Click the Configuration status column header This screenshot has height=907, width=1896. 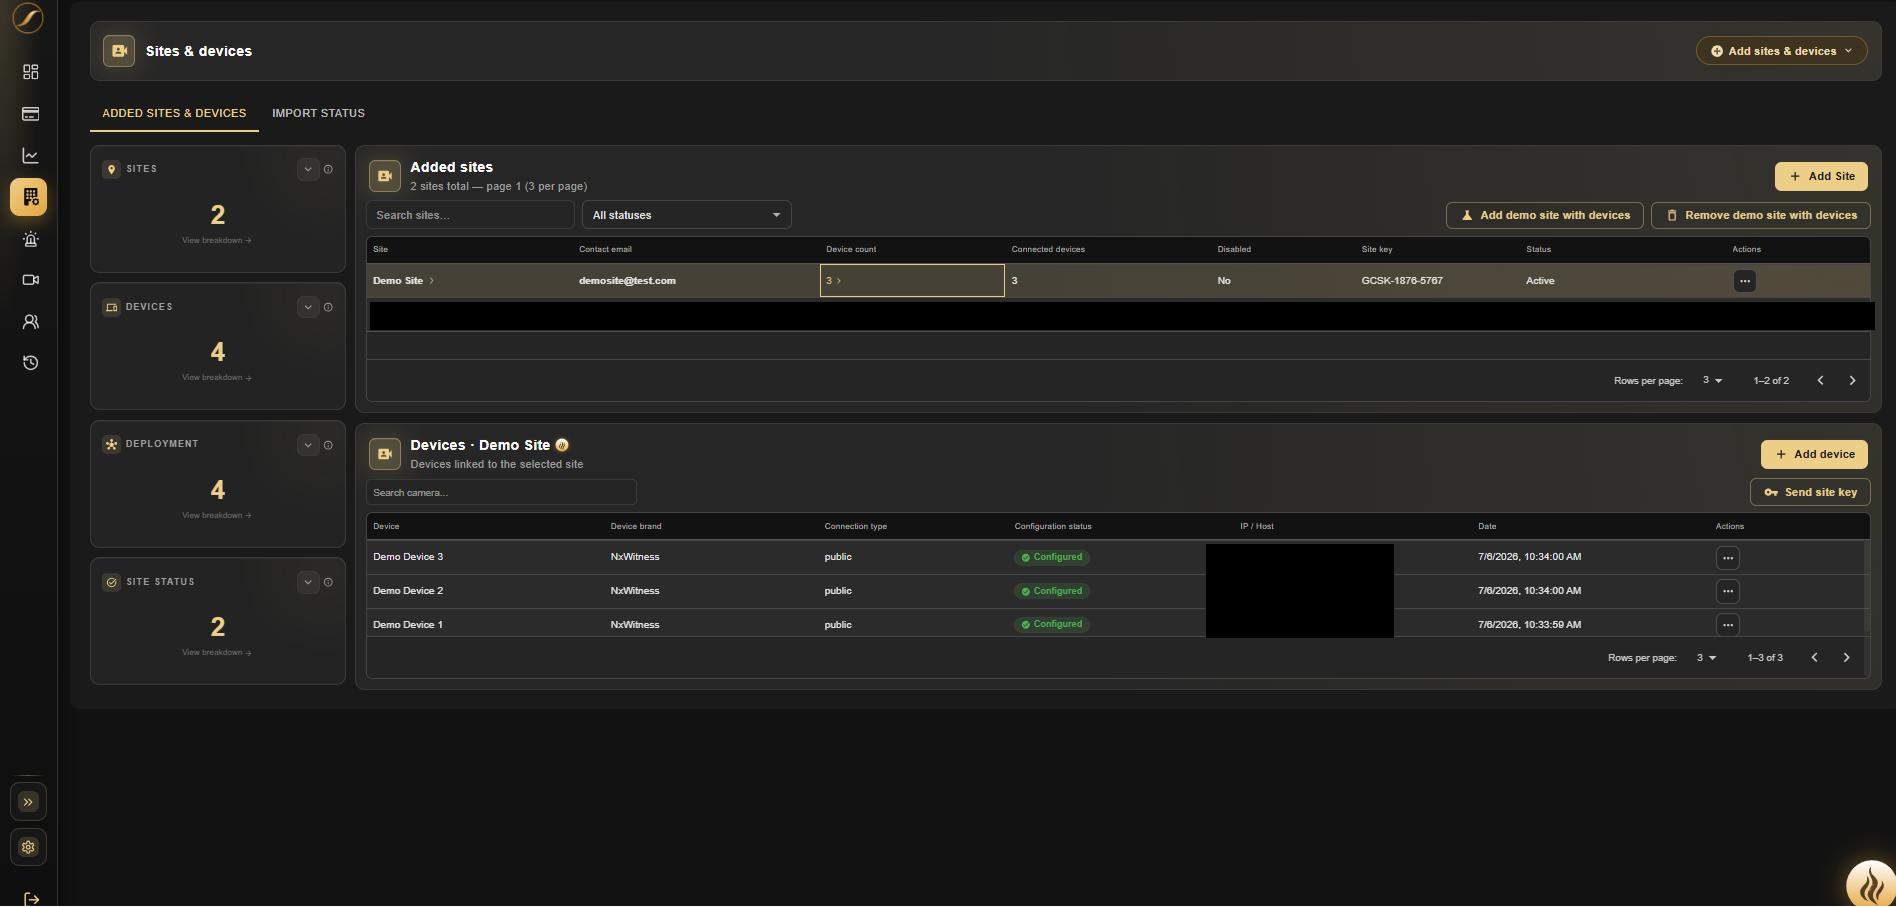(1053, 526)
